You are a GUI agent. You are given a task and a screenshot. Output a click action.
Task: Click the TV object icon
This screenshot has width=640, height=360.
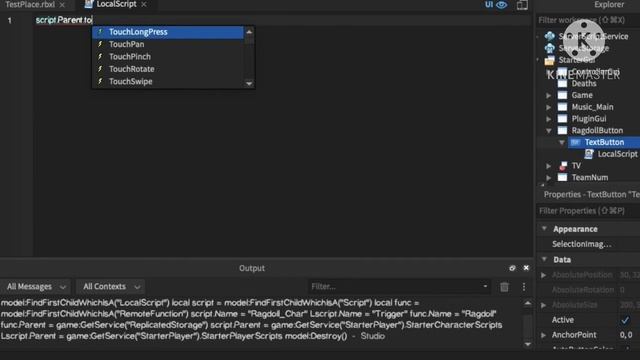[x=562, y=166]
